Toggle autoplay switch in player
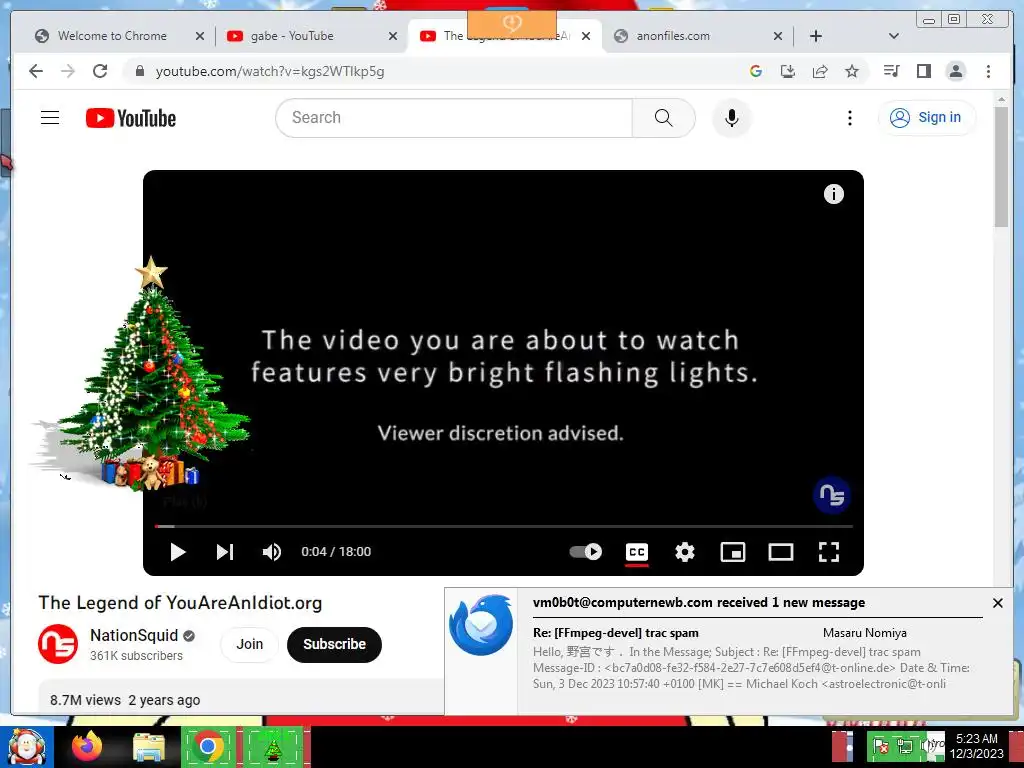The width and height of the screenshot is (1024, 768). [585, 552]
